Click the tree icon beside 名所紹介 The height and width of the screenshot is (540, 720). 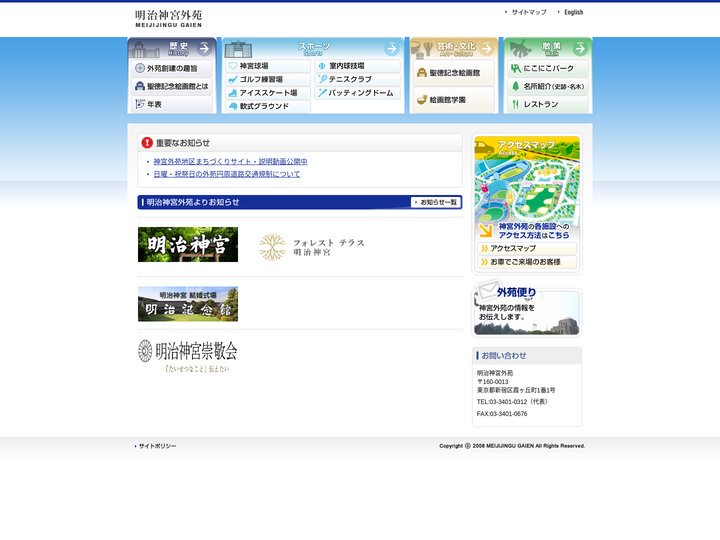[516, 86]
